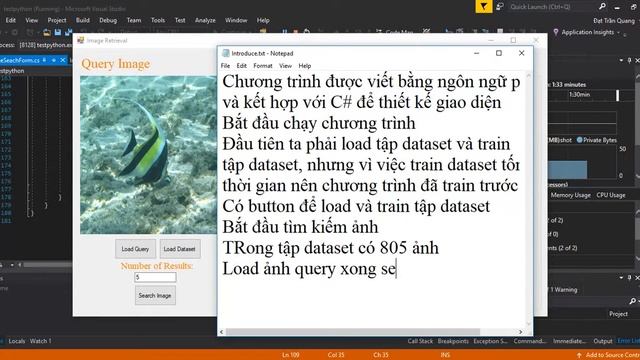Click pin icon of Error List panel
640x360 pixels.
coord(629,278)
